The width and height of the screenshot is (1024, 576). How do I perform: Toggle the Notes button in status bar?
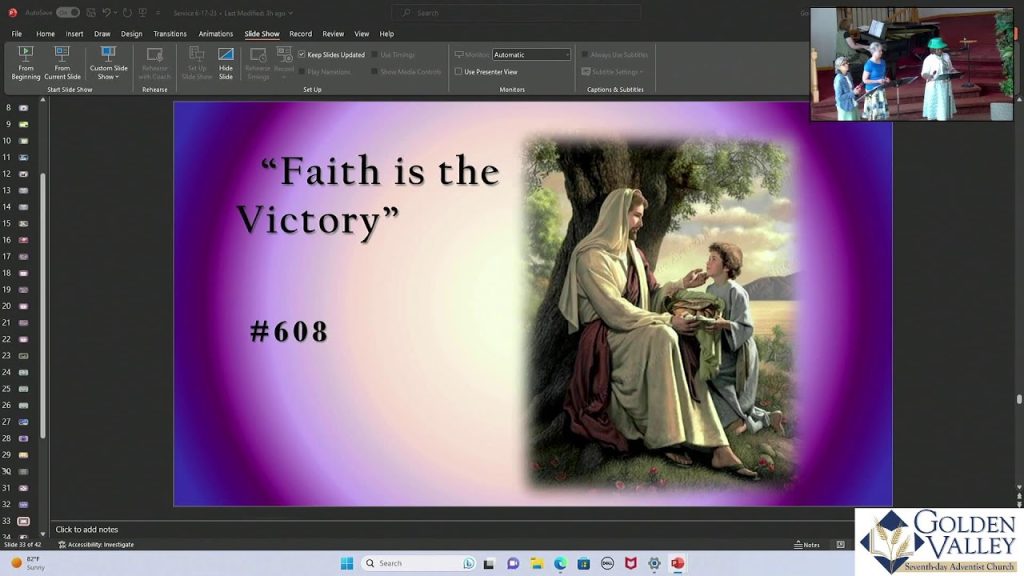tap(807, 545)
